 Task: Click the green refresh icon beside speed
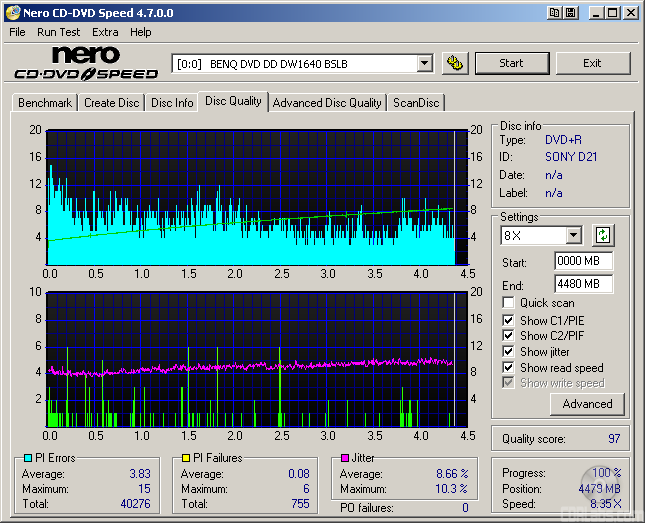(x=602, y=236)
